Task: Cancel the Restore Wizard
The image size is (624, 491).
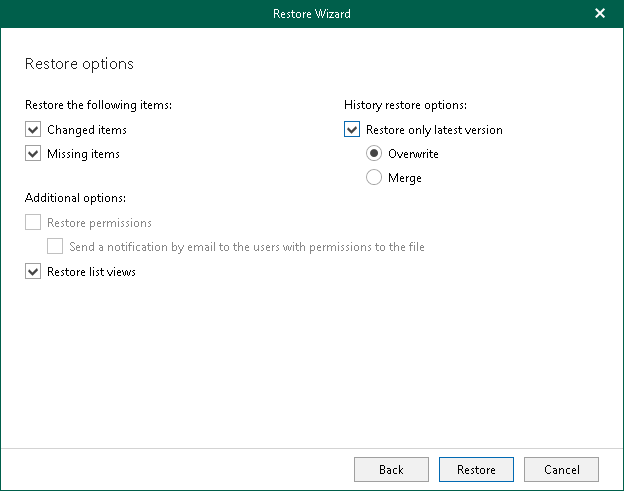Action: [x=561, y=470]
